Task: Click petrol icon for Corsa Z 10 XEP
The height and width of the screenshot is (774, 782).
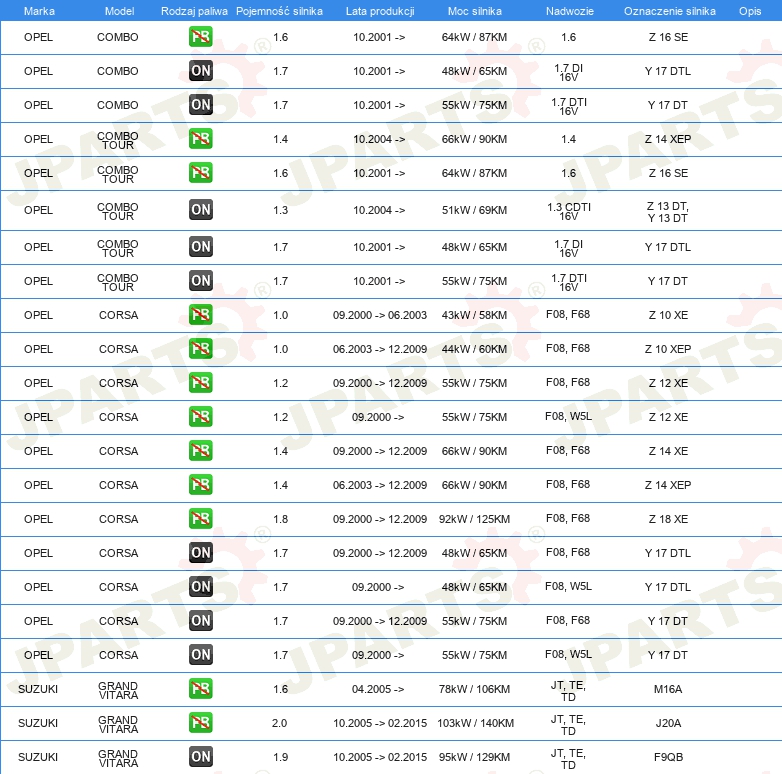Action: coord(200,349)
